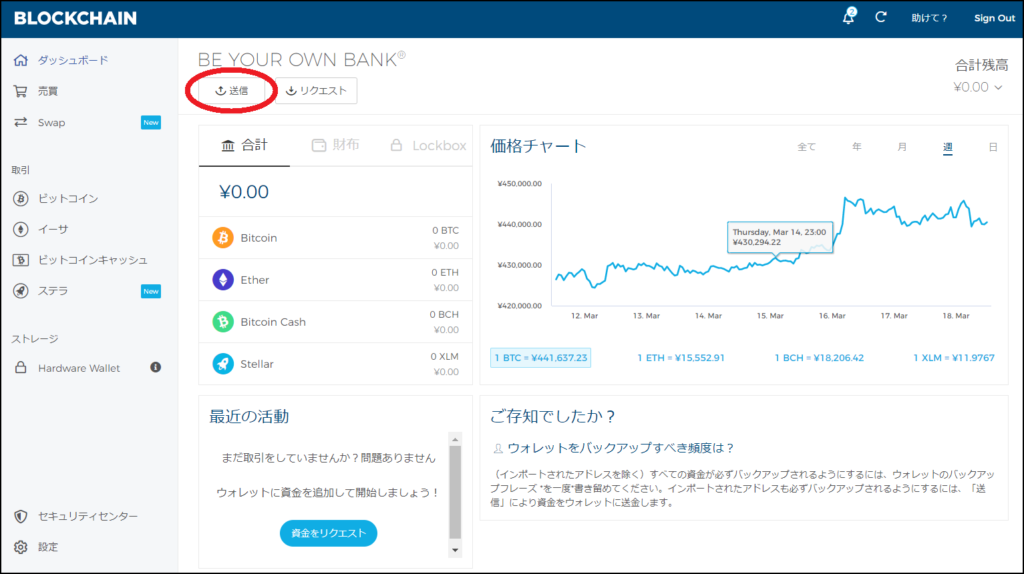Open ビットコイン transactions
Screen dimensions: 1024x574
68,199
